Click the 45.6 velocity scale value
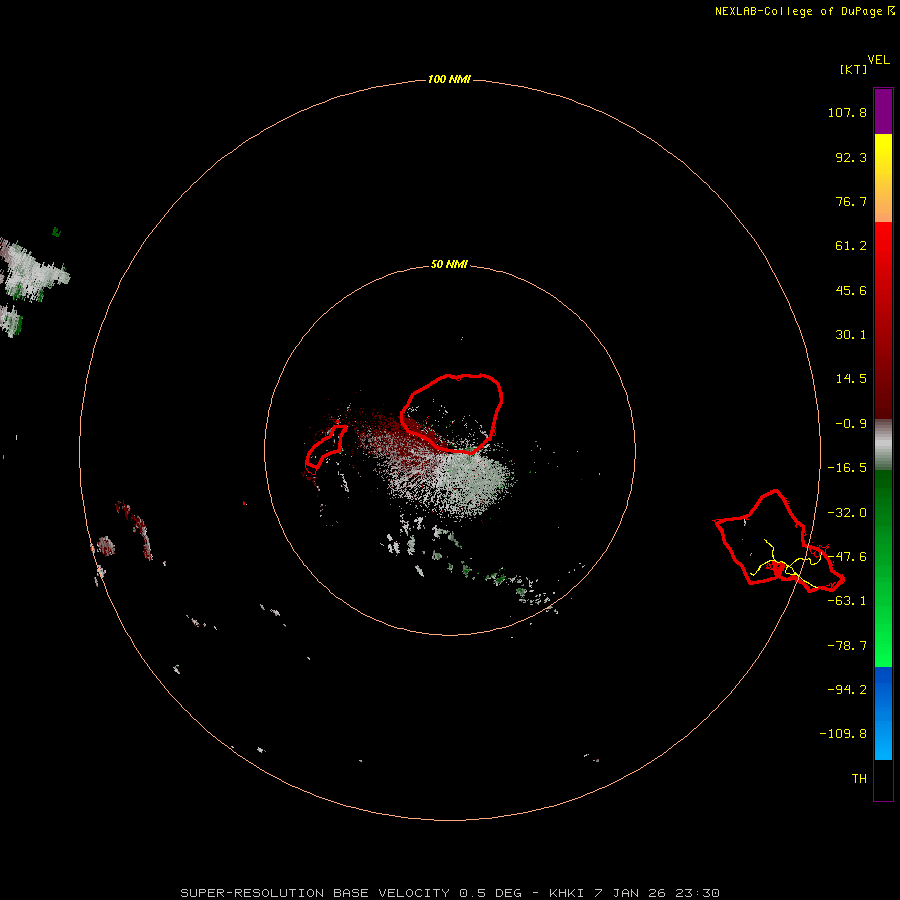 (851, 290)
